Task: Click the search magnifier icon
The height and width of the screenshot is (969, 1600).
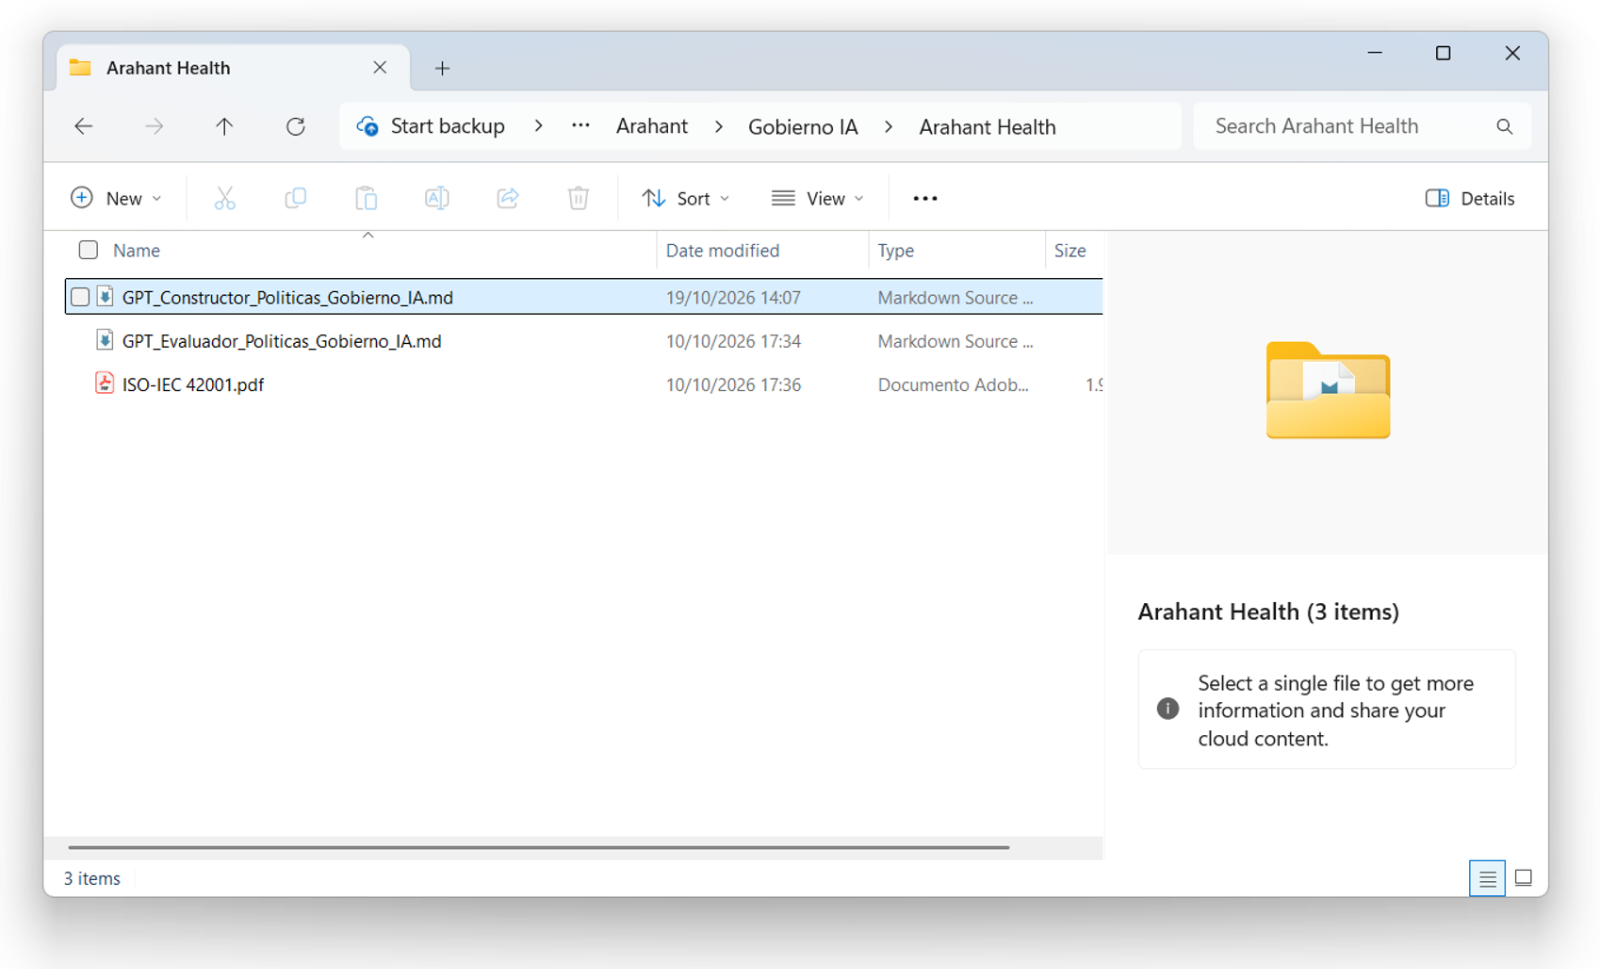Action: [x=1504, y=126]
